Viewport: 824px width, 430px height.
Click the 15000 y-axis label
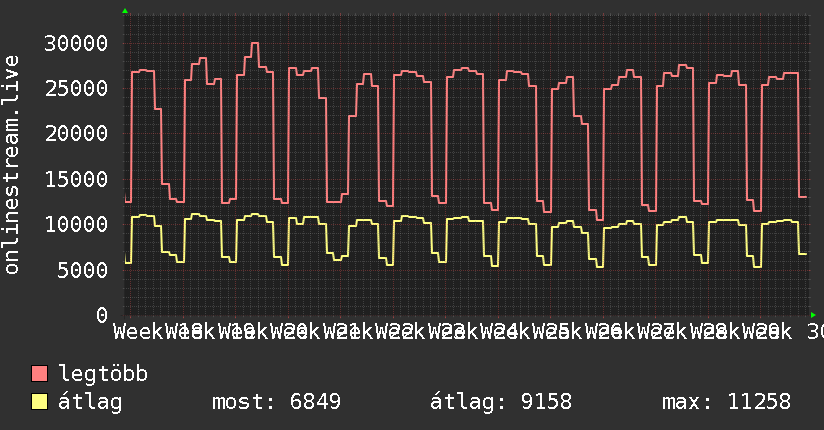76,179
